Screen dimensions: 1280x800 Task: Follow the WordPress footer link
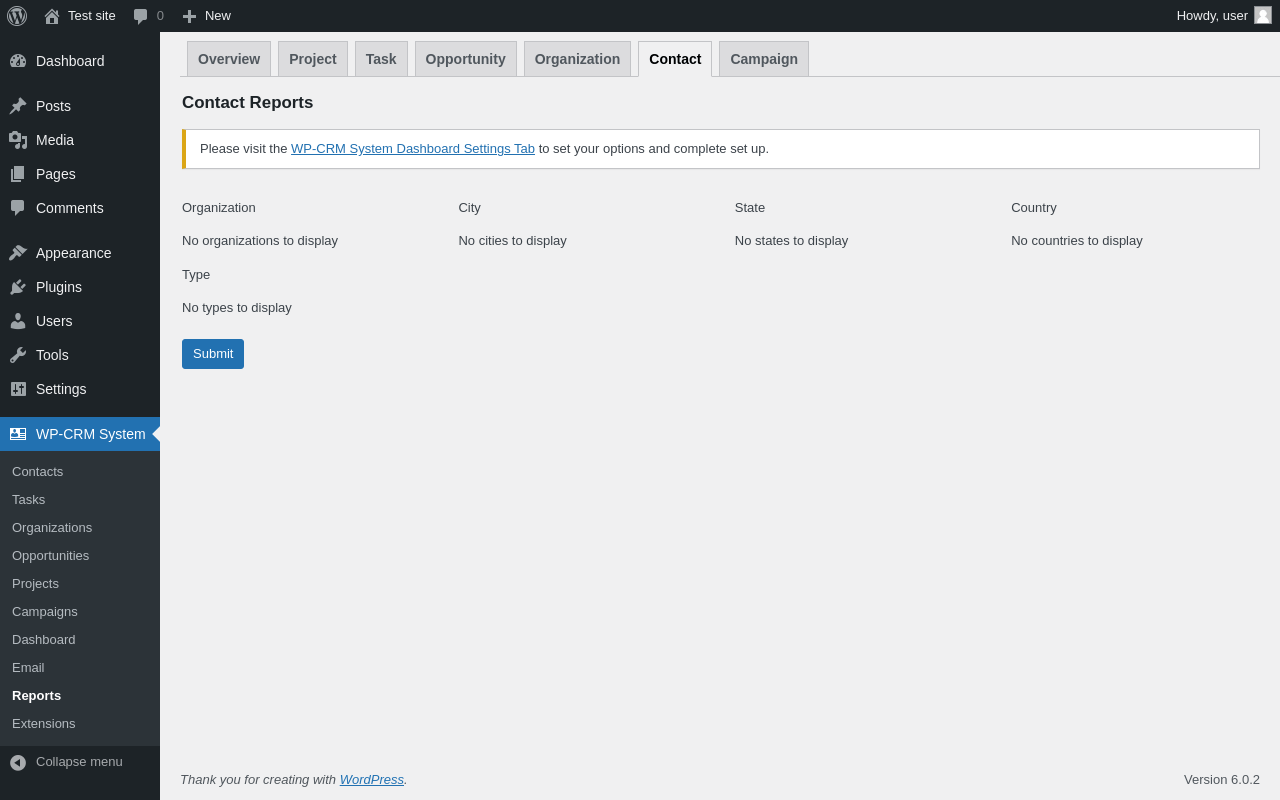pyautogui.click(x=372, y=779)
